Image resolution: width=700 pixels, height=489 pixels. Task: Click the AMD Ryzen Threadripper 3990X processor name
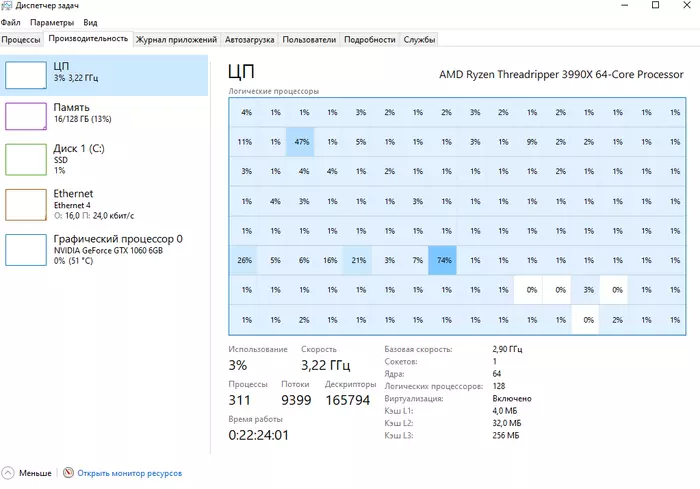point(561,74)
